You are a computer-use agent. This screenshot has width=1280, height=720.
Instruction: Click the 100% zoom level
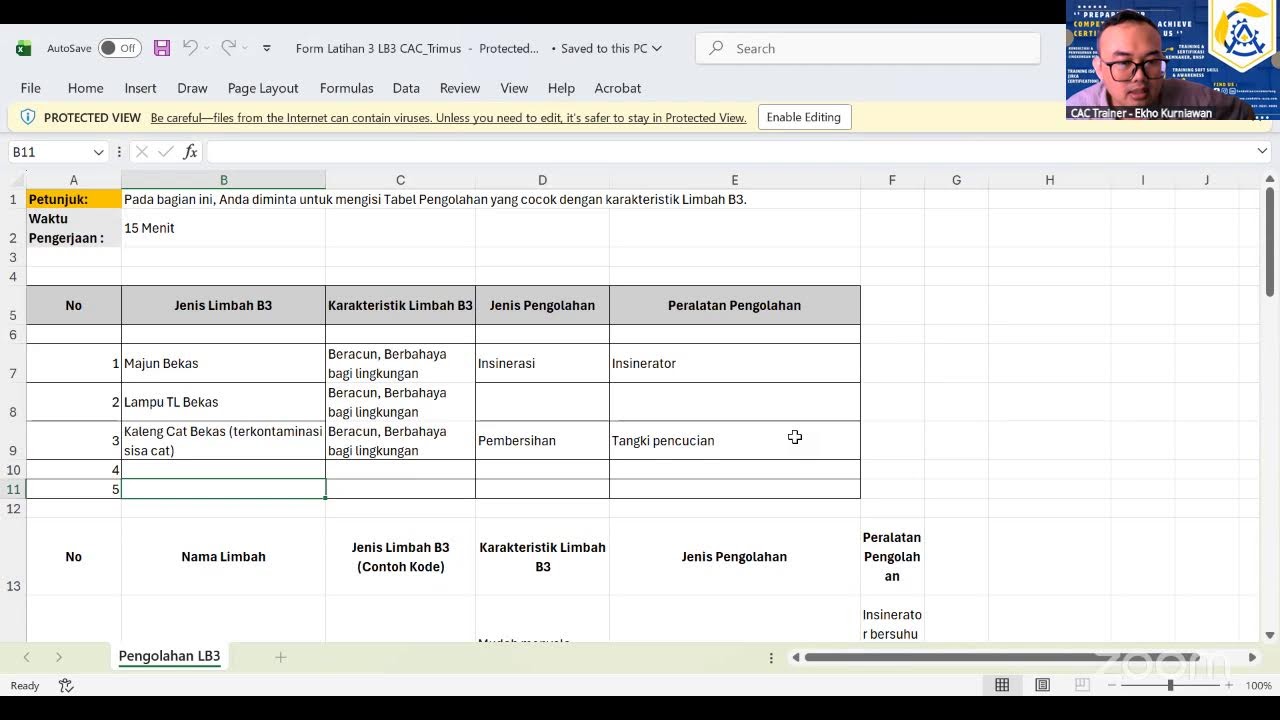1259,686
